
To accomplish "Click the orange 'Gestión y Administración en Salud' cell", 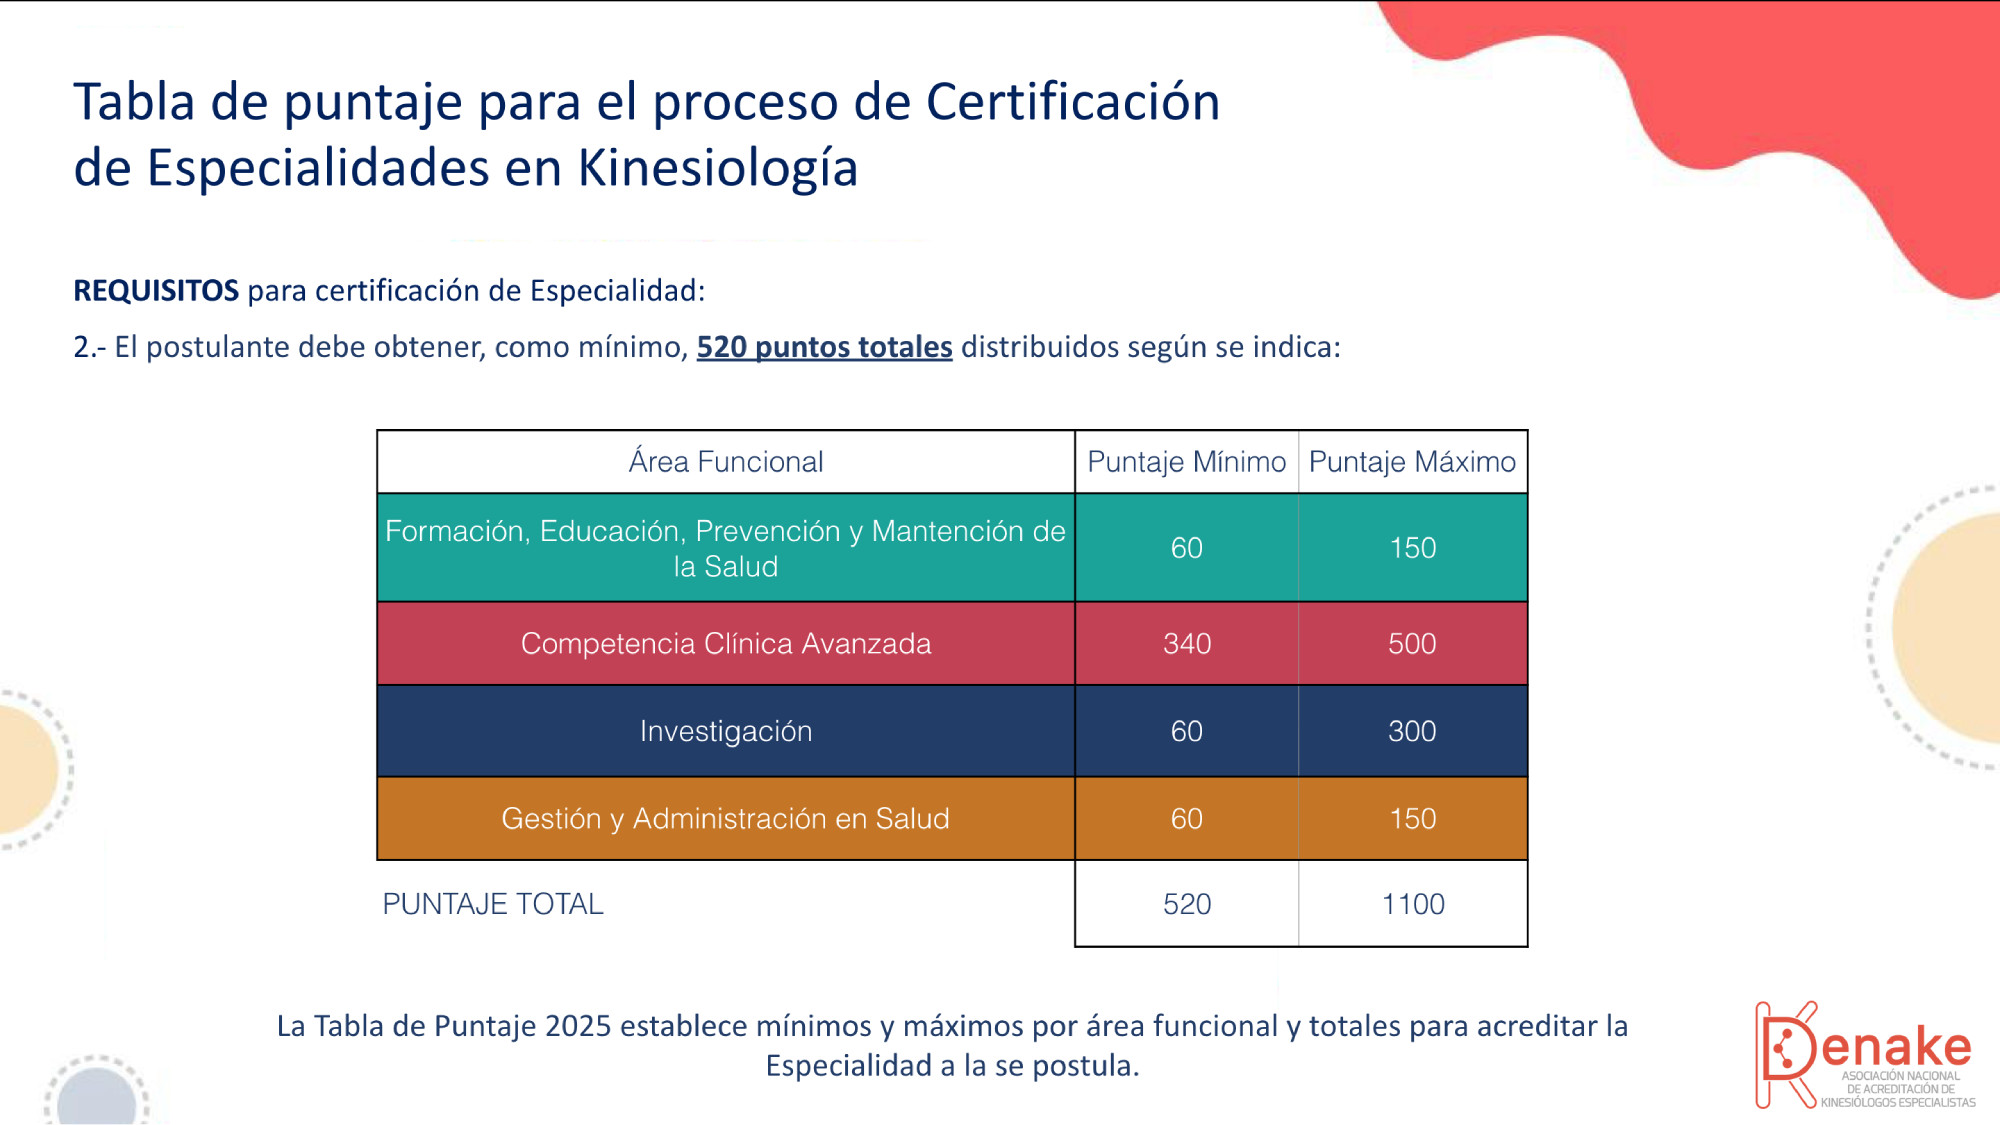I will tap(725, 819).
